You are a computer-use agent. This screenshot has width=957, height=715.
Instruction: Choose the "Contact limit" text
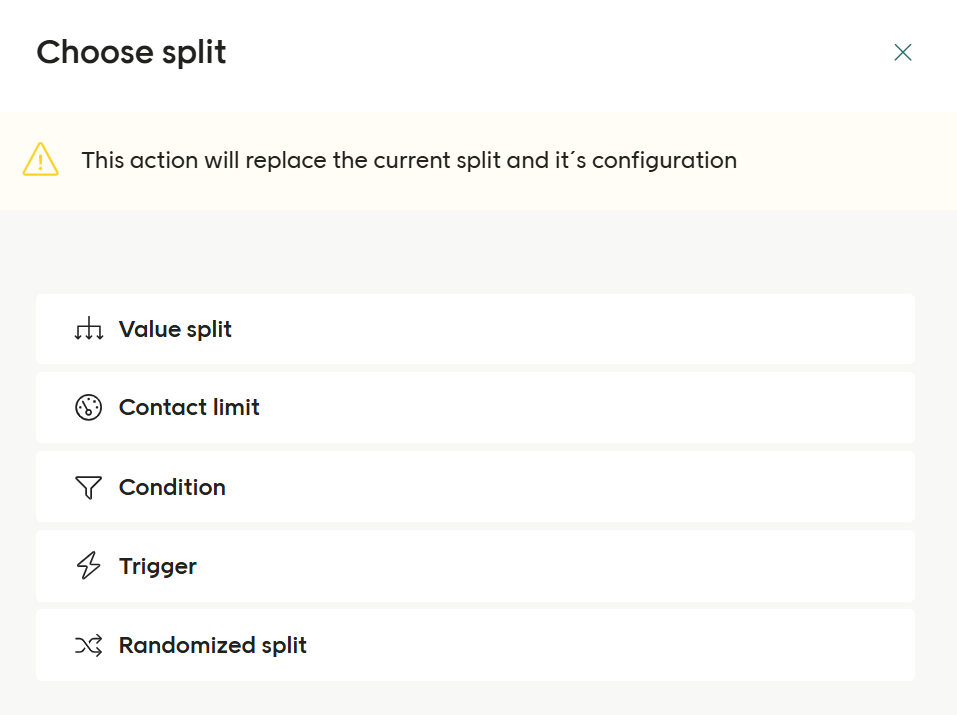pyautogui.click(x=189, y=408)
